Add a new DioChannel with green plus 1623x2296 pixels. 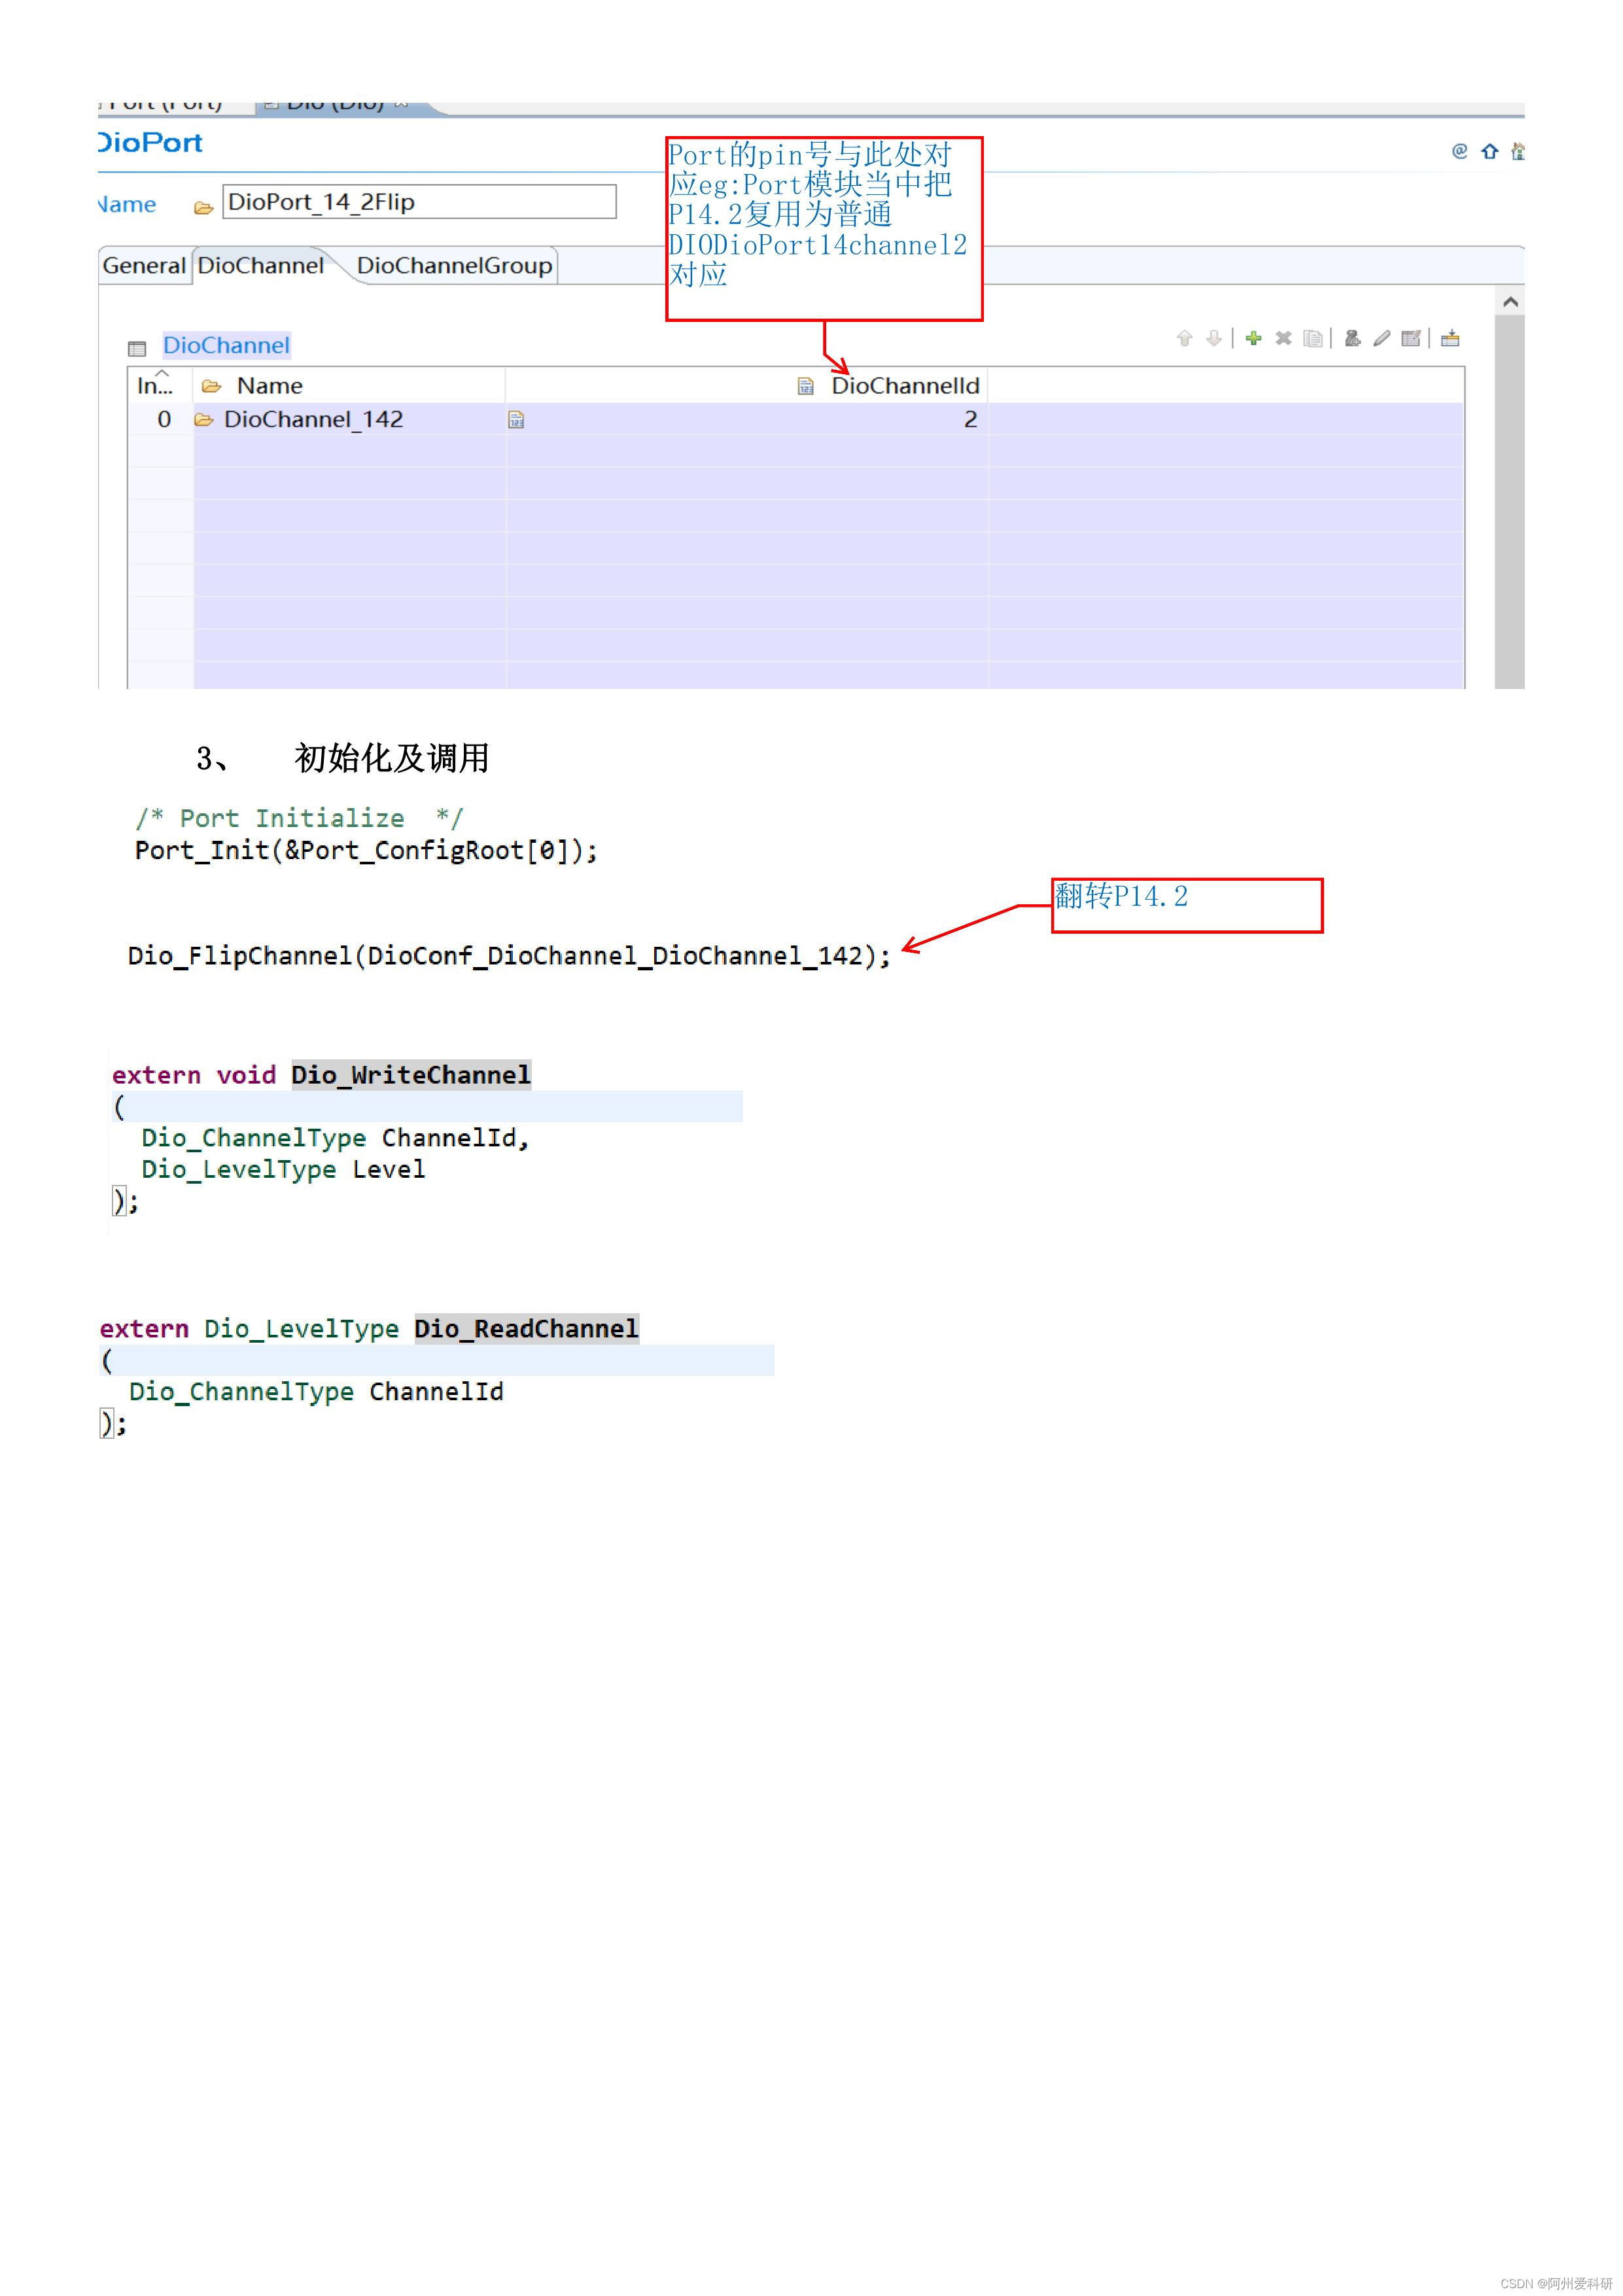click(x=1253, y=339)
